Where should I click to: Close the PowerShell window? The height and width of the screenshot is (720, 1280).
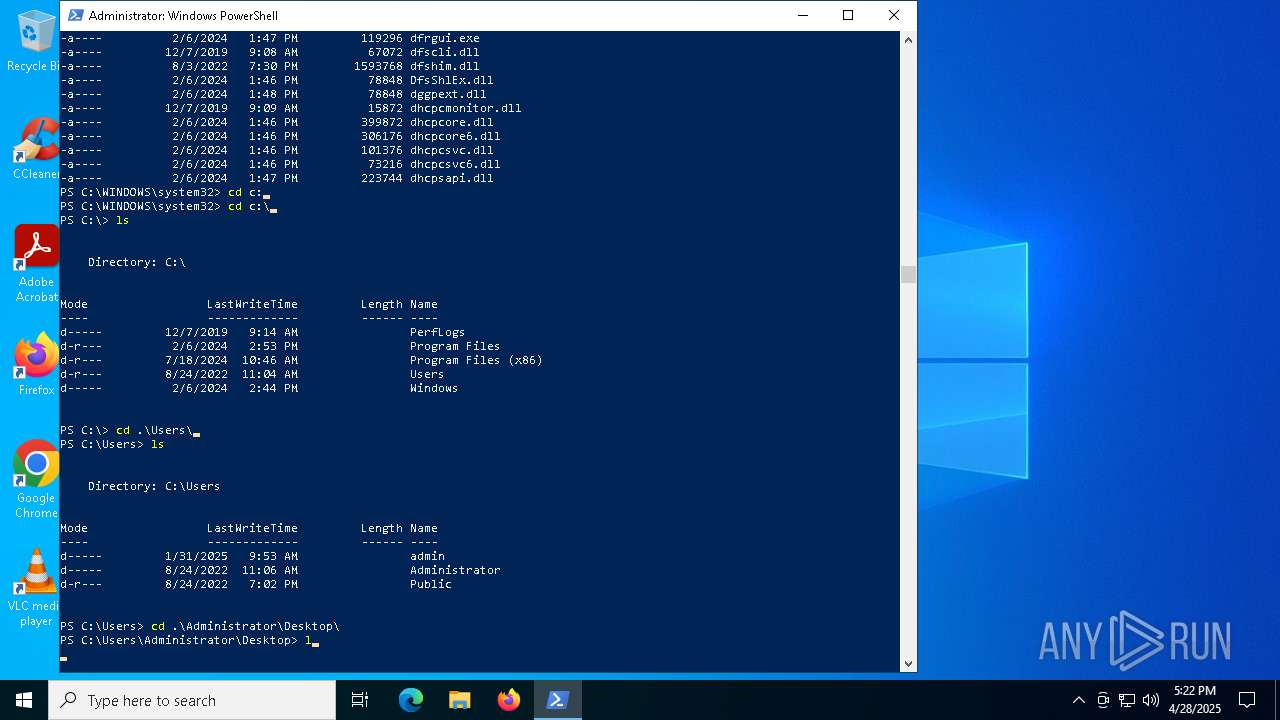click(x=894, y=15)
